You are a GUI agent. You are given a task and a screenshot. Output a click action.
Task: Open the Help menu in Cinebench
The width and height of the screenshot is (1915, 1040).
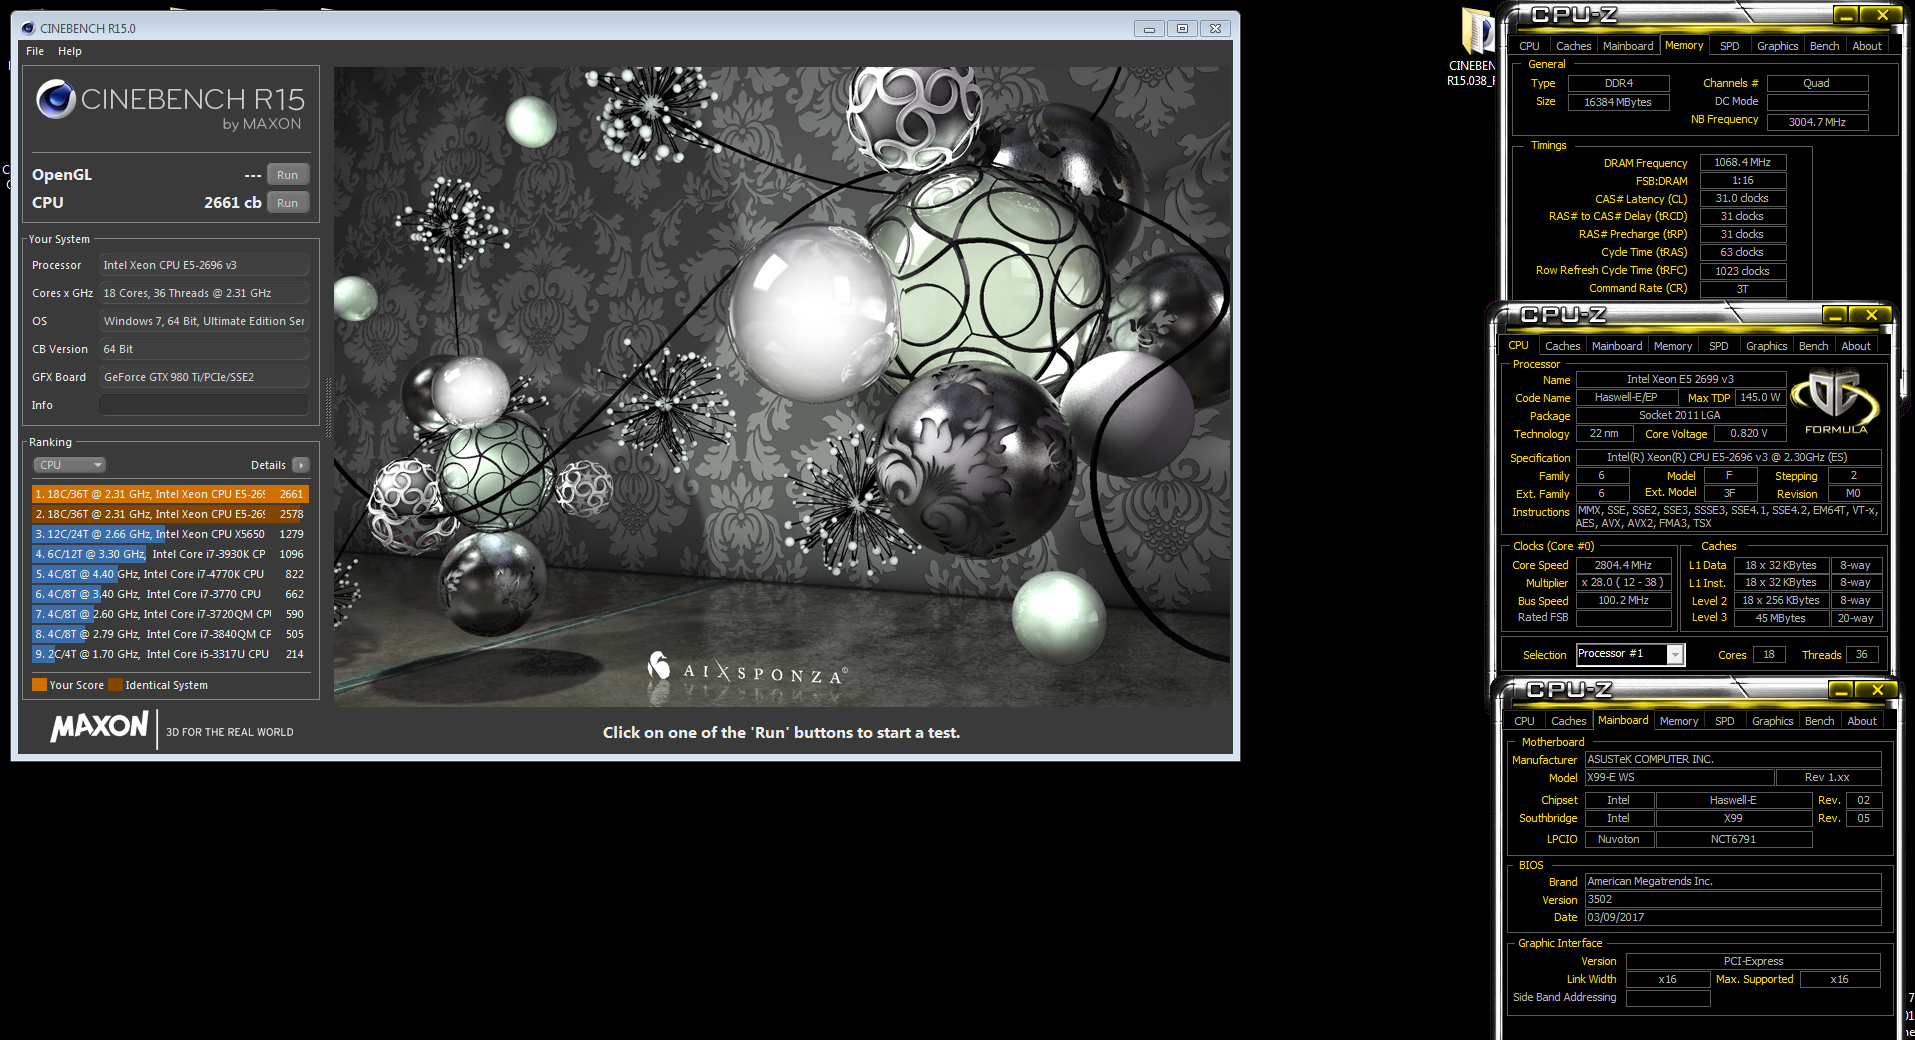(70, 51)
